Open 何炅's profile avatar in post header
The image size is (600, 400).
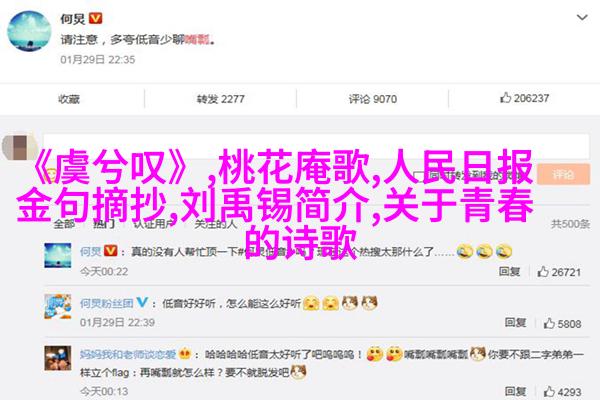click(x=29, y=31)
